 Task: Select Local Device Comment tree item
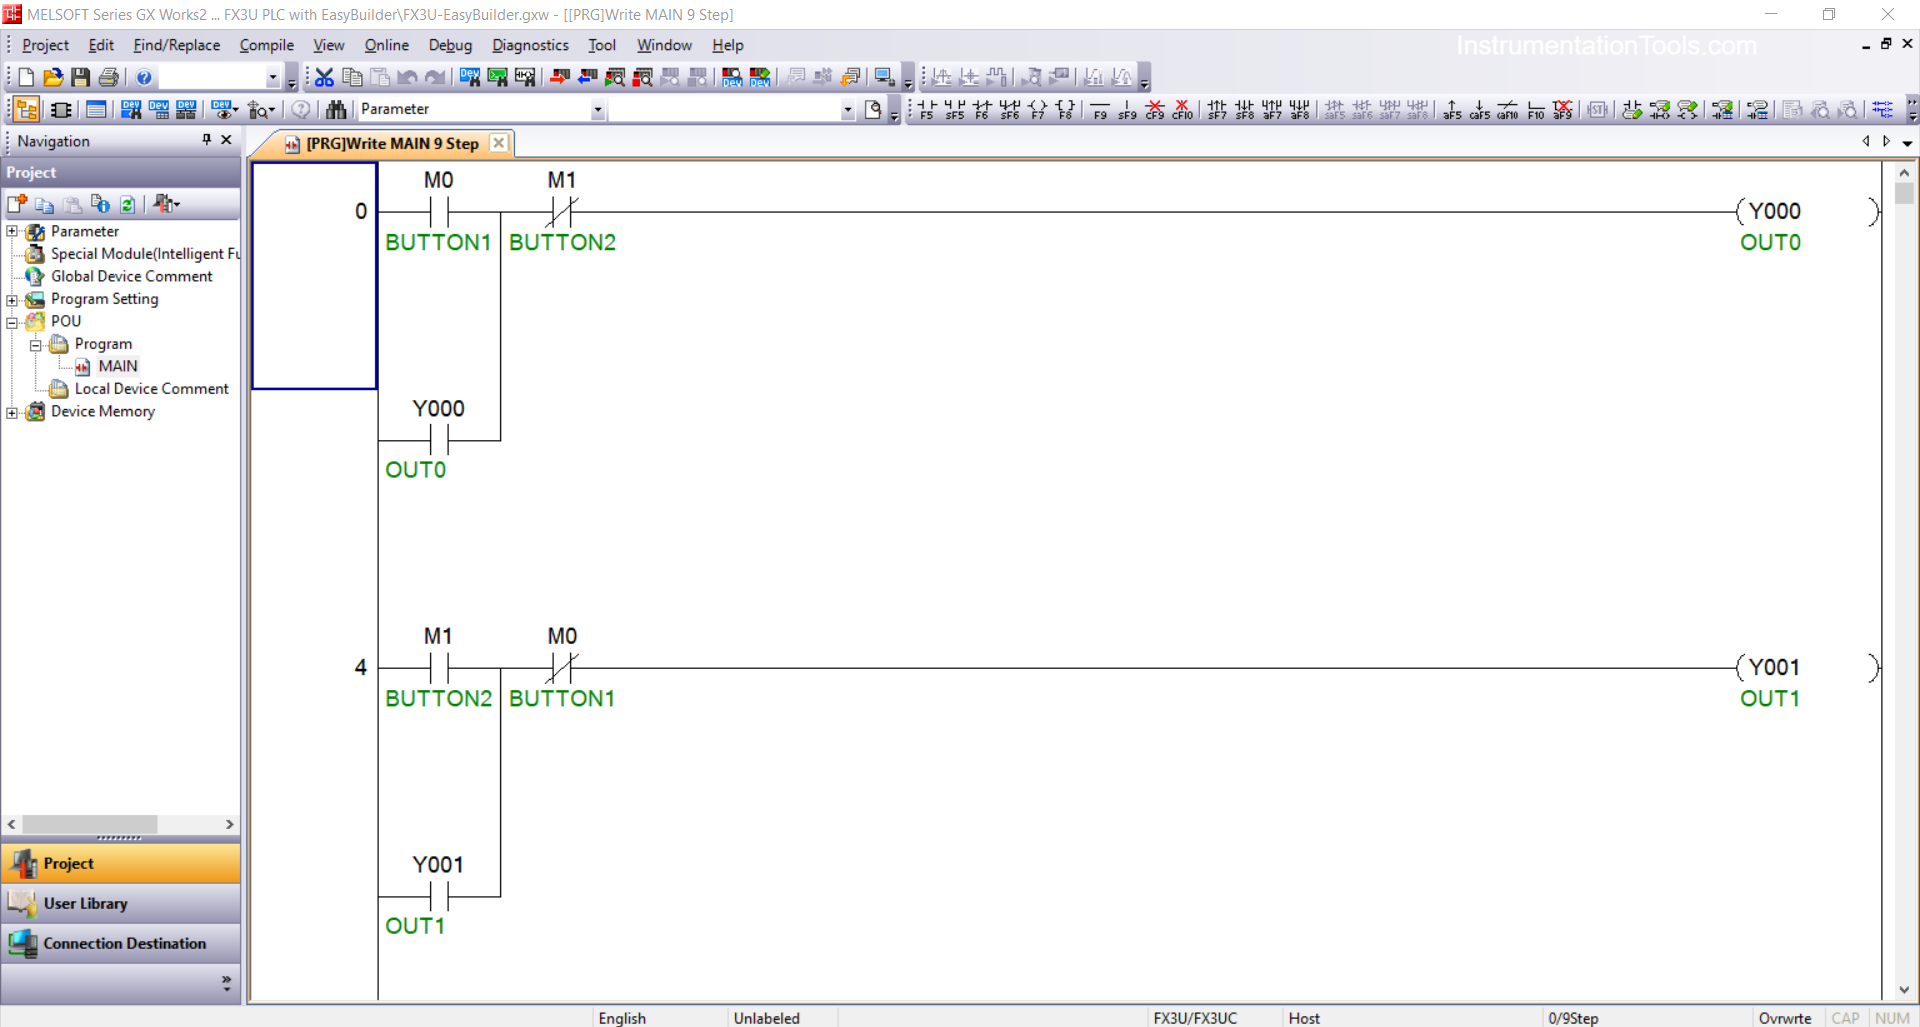pyautogui.click(x=151, y=389)
